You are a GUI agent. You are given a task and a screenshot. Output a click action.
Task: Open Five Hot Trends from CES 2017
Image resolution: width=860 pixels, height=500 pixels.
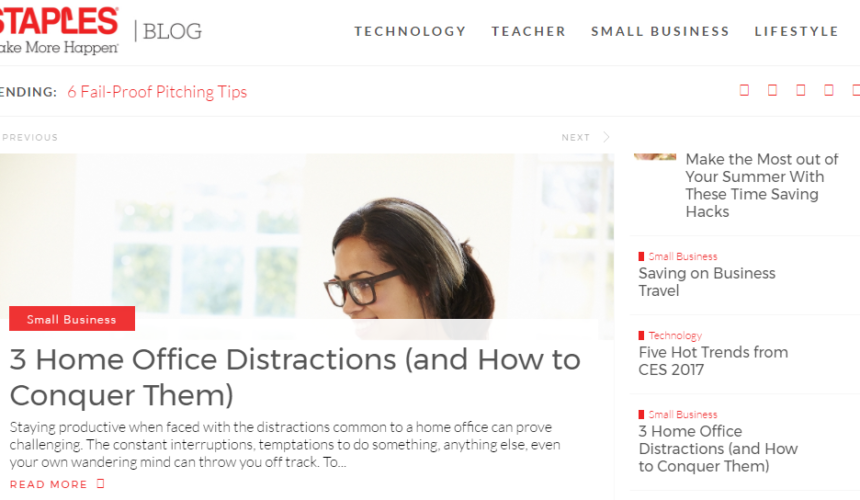point(713,361)
